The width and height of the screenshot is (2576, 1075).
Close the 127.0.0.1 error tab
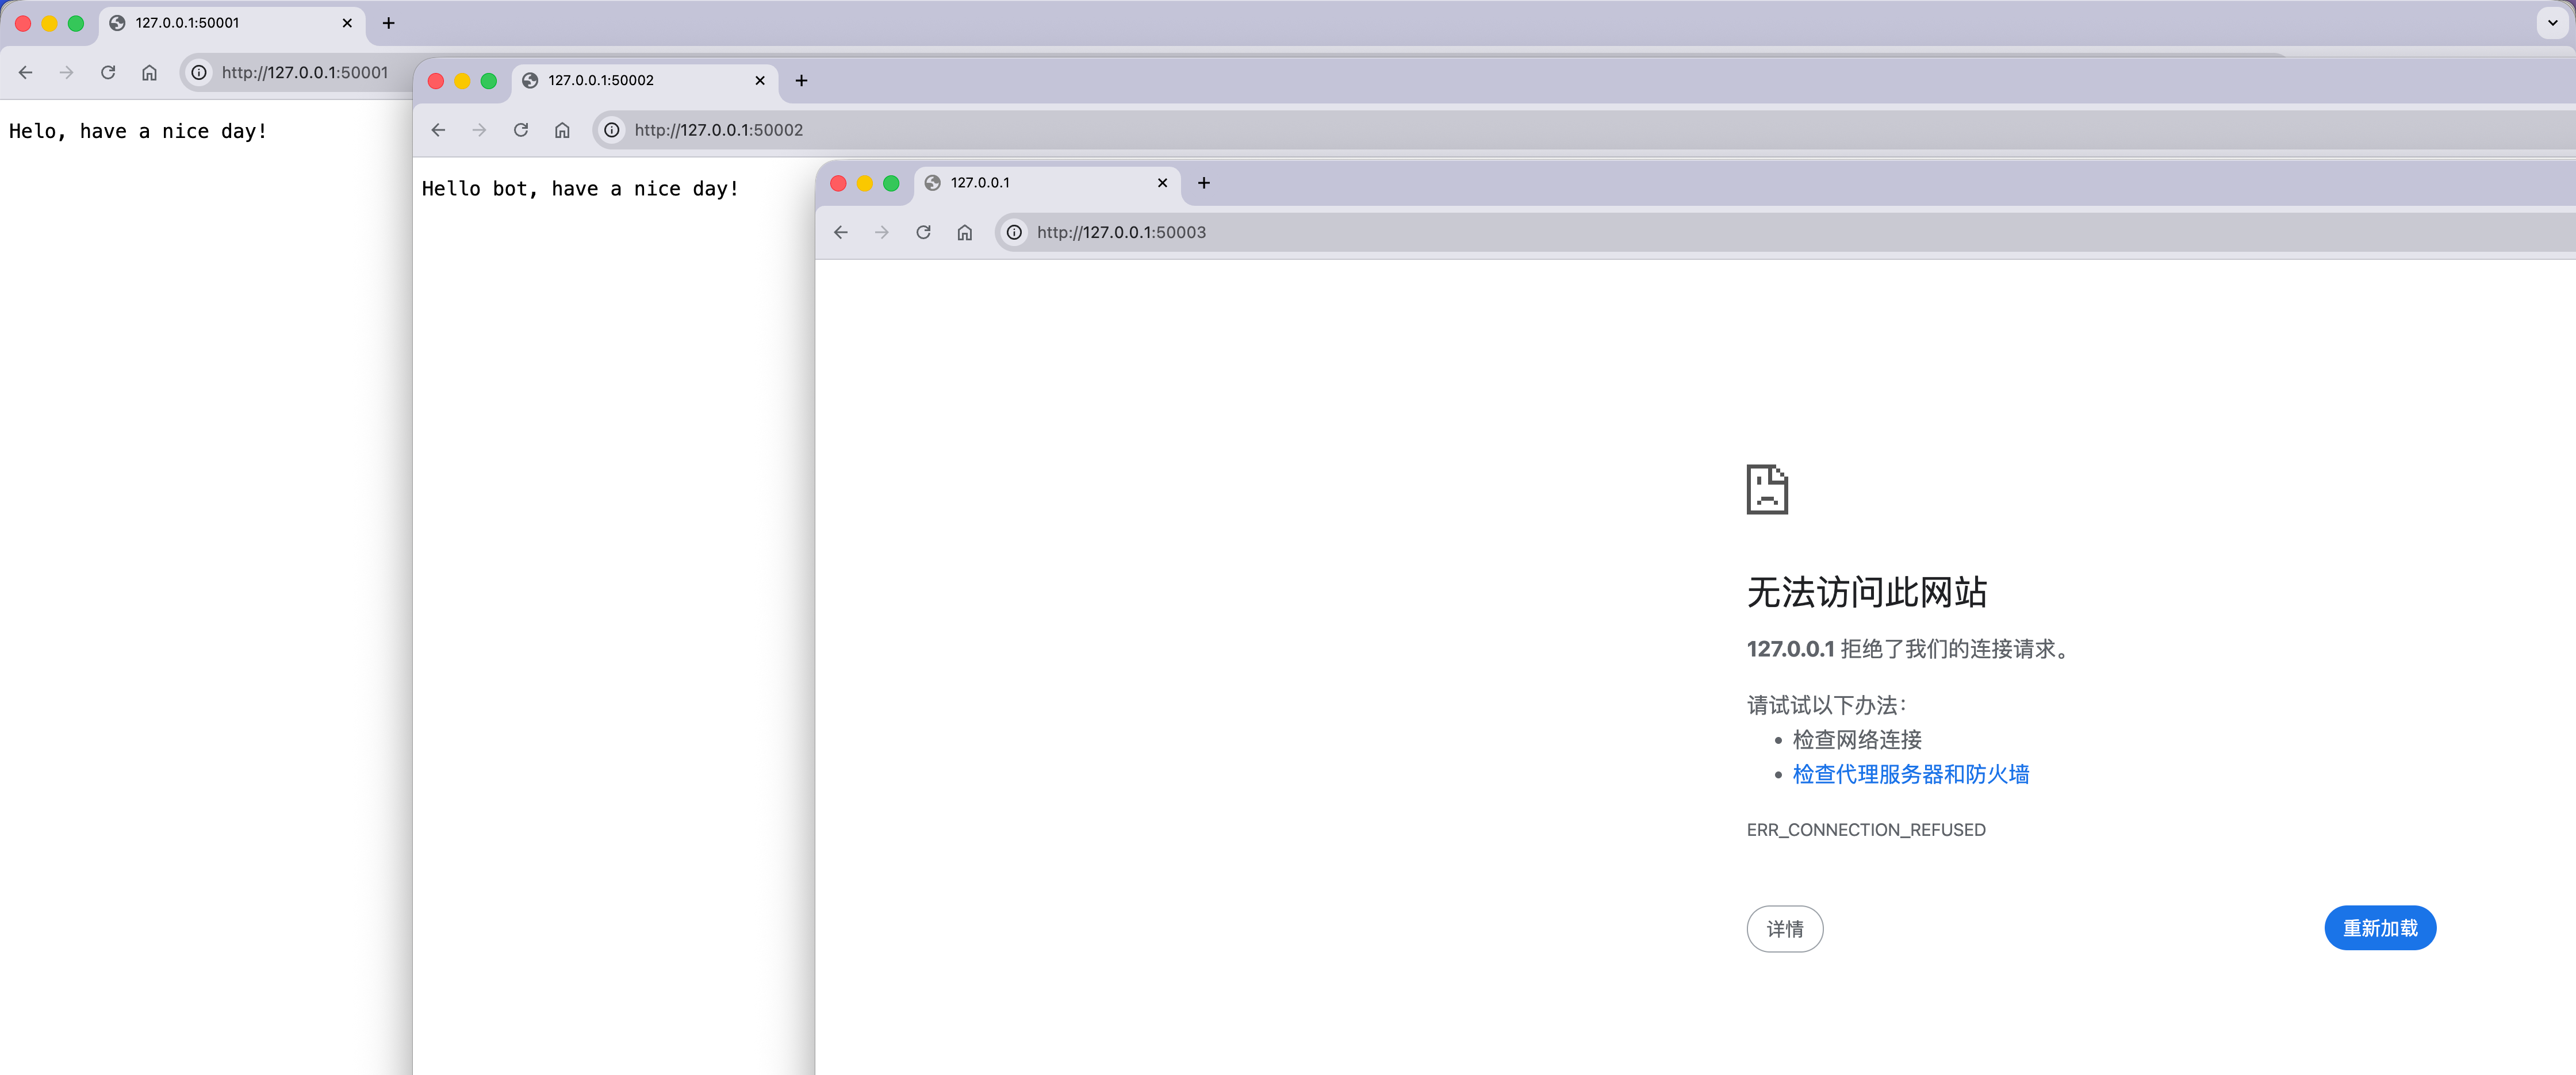coord(1162,183)
